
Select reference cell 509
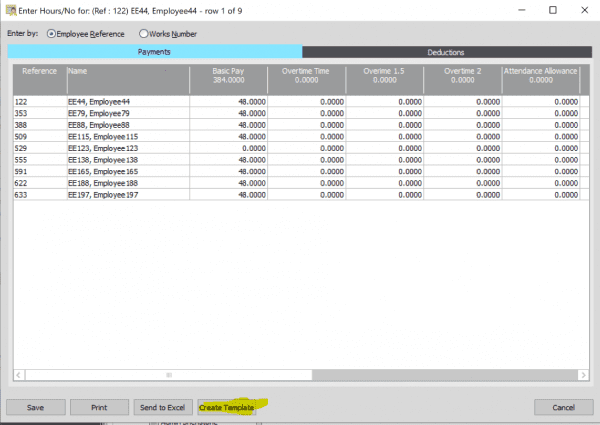(x=40, y=137)
